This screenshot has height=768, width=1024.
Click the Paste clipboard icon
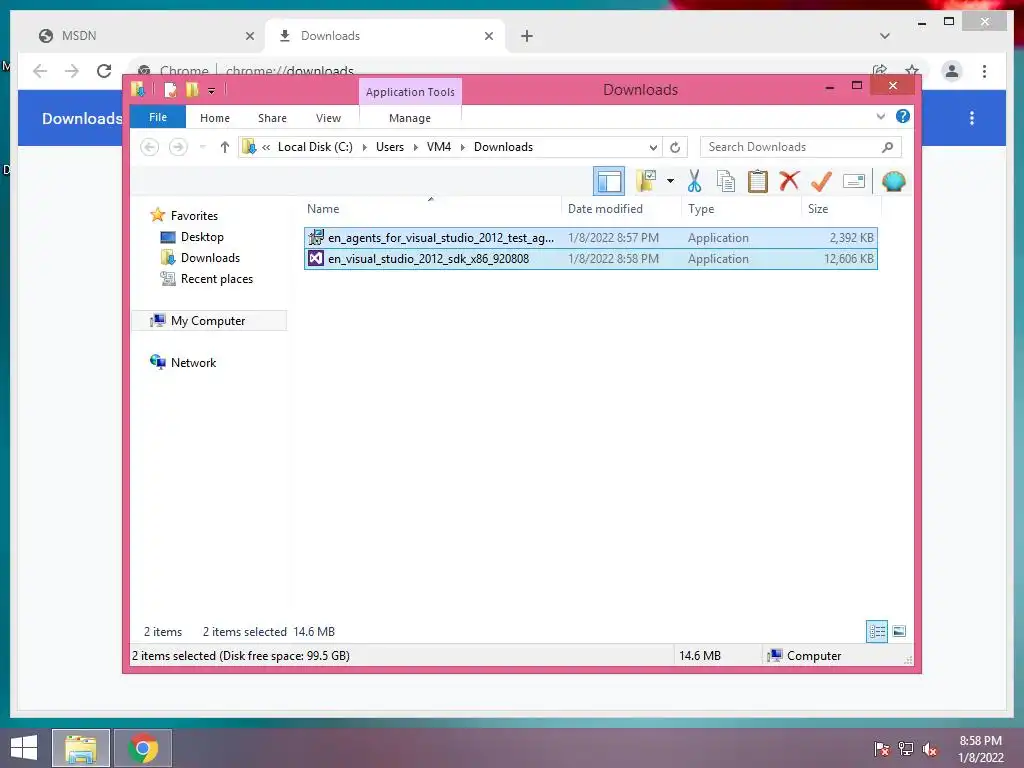pos(758,181)
